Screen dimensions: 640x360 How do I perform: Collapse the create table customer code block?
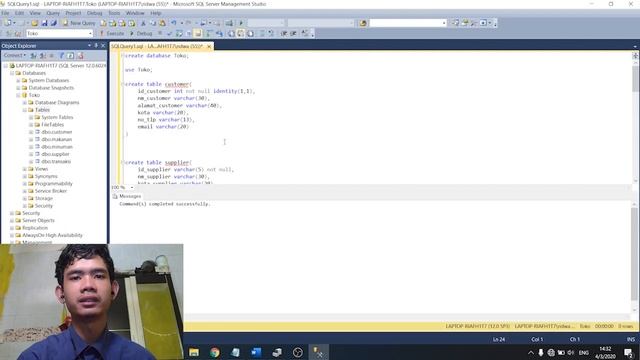click(x=122, y=84)
